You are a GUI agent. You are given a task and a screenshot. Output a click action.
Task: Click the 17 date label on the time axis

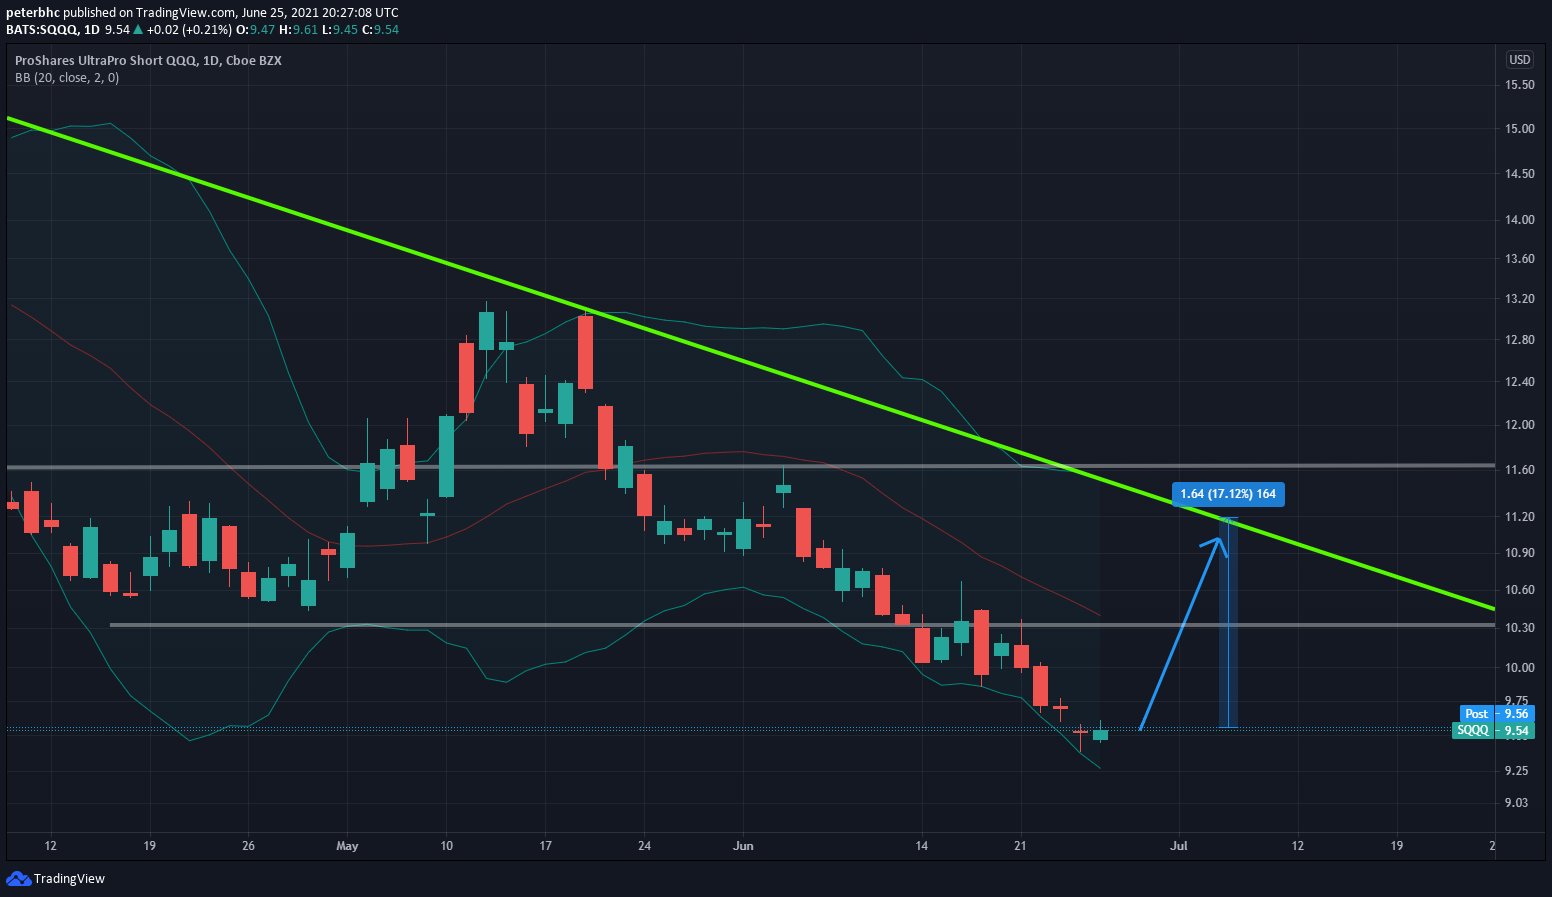tap(545, 846)
